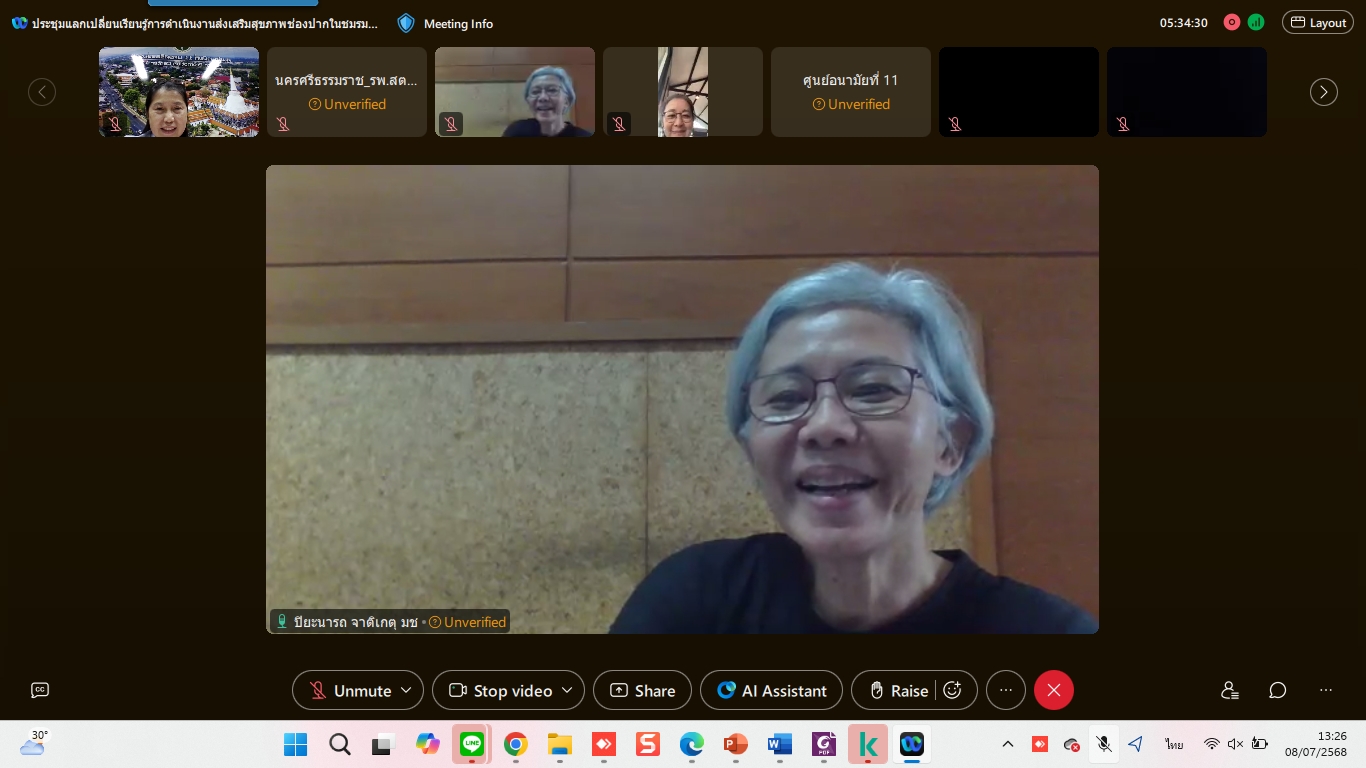Screen dimensions: 1366x768
Task: Open LINE app in the taskbar
Action: coord(471,744)
